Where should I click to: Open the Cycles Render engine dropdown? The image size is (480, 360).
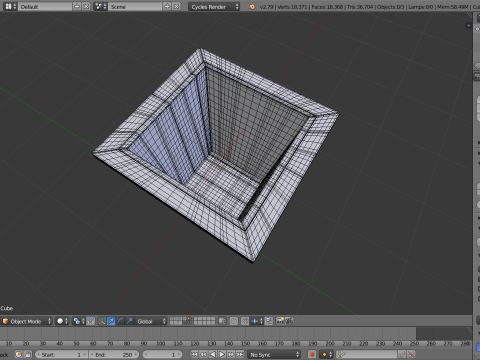pyautogui.click(x=214, y=6)
